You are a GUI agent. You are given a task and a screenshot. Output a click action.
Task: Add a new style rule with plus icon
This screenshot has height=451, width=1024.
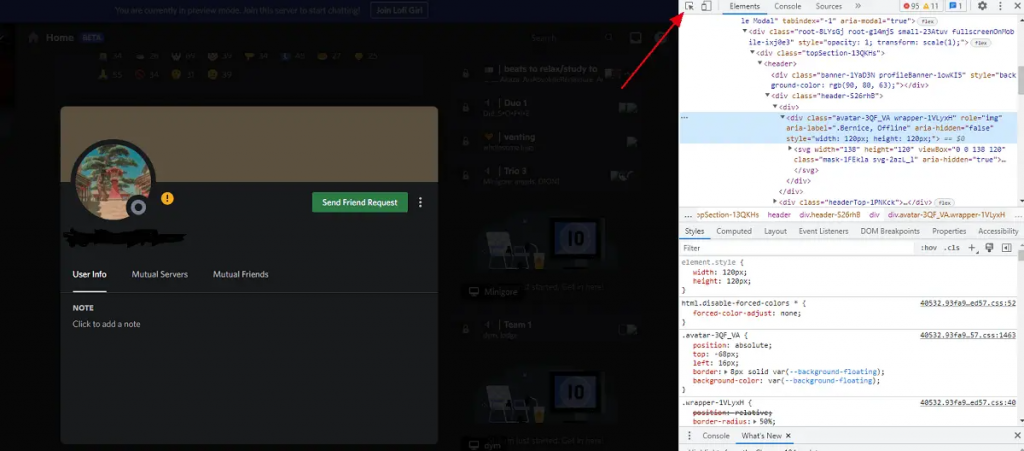972,248
